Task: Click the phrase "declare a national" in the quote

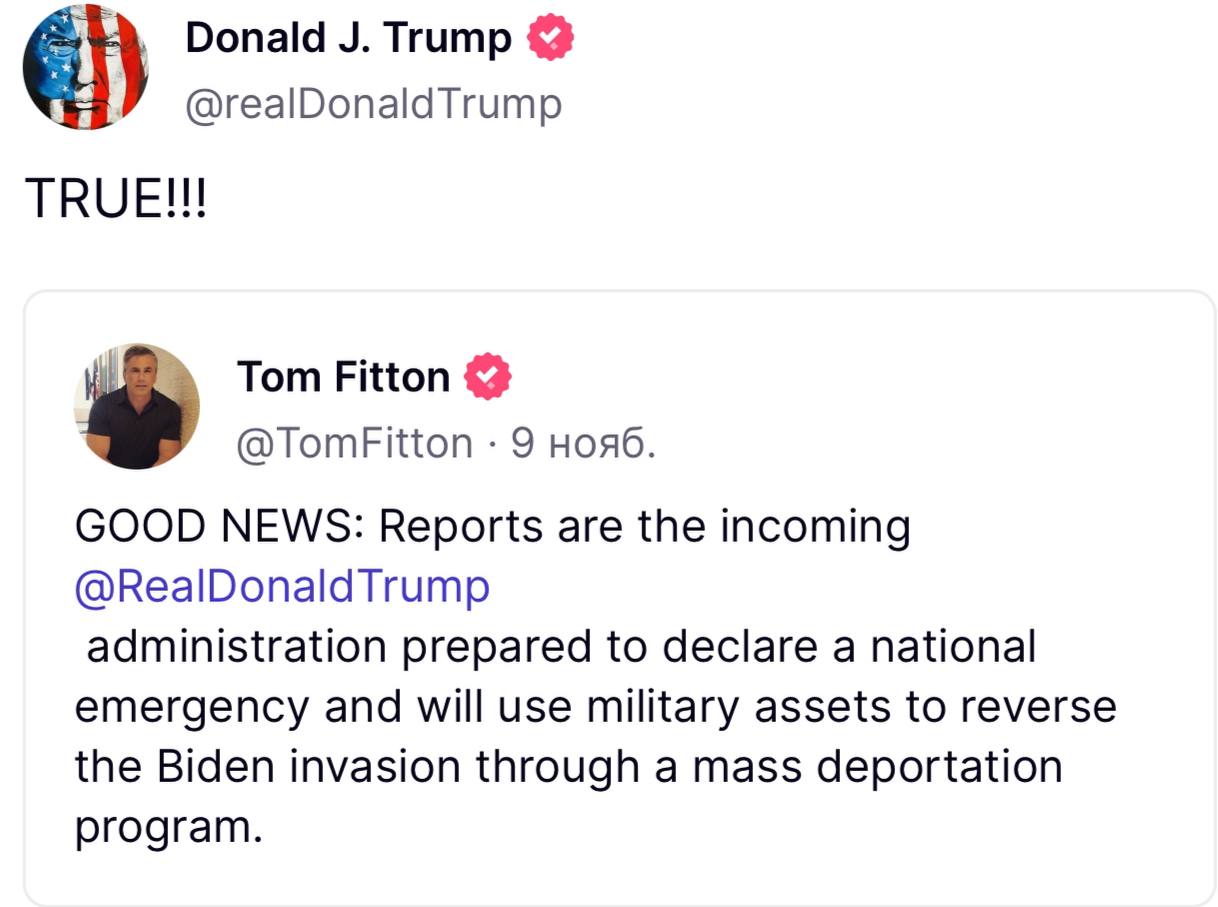Action: click(848, 647)
